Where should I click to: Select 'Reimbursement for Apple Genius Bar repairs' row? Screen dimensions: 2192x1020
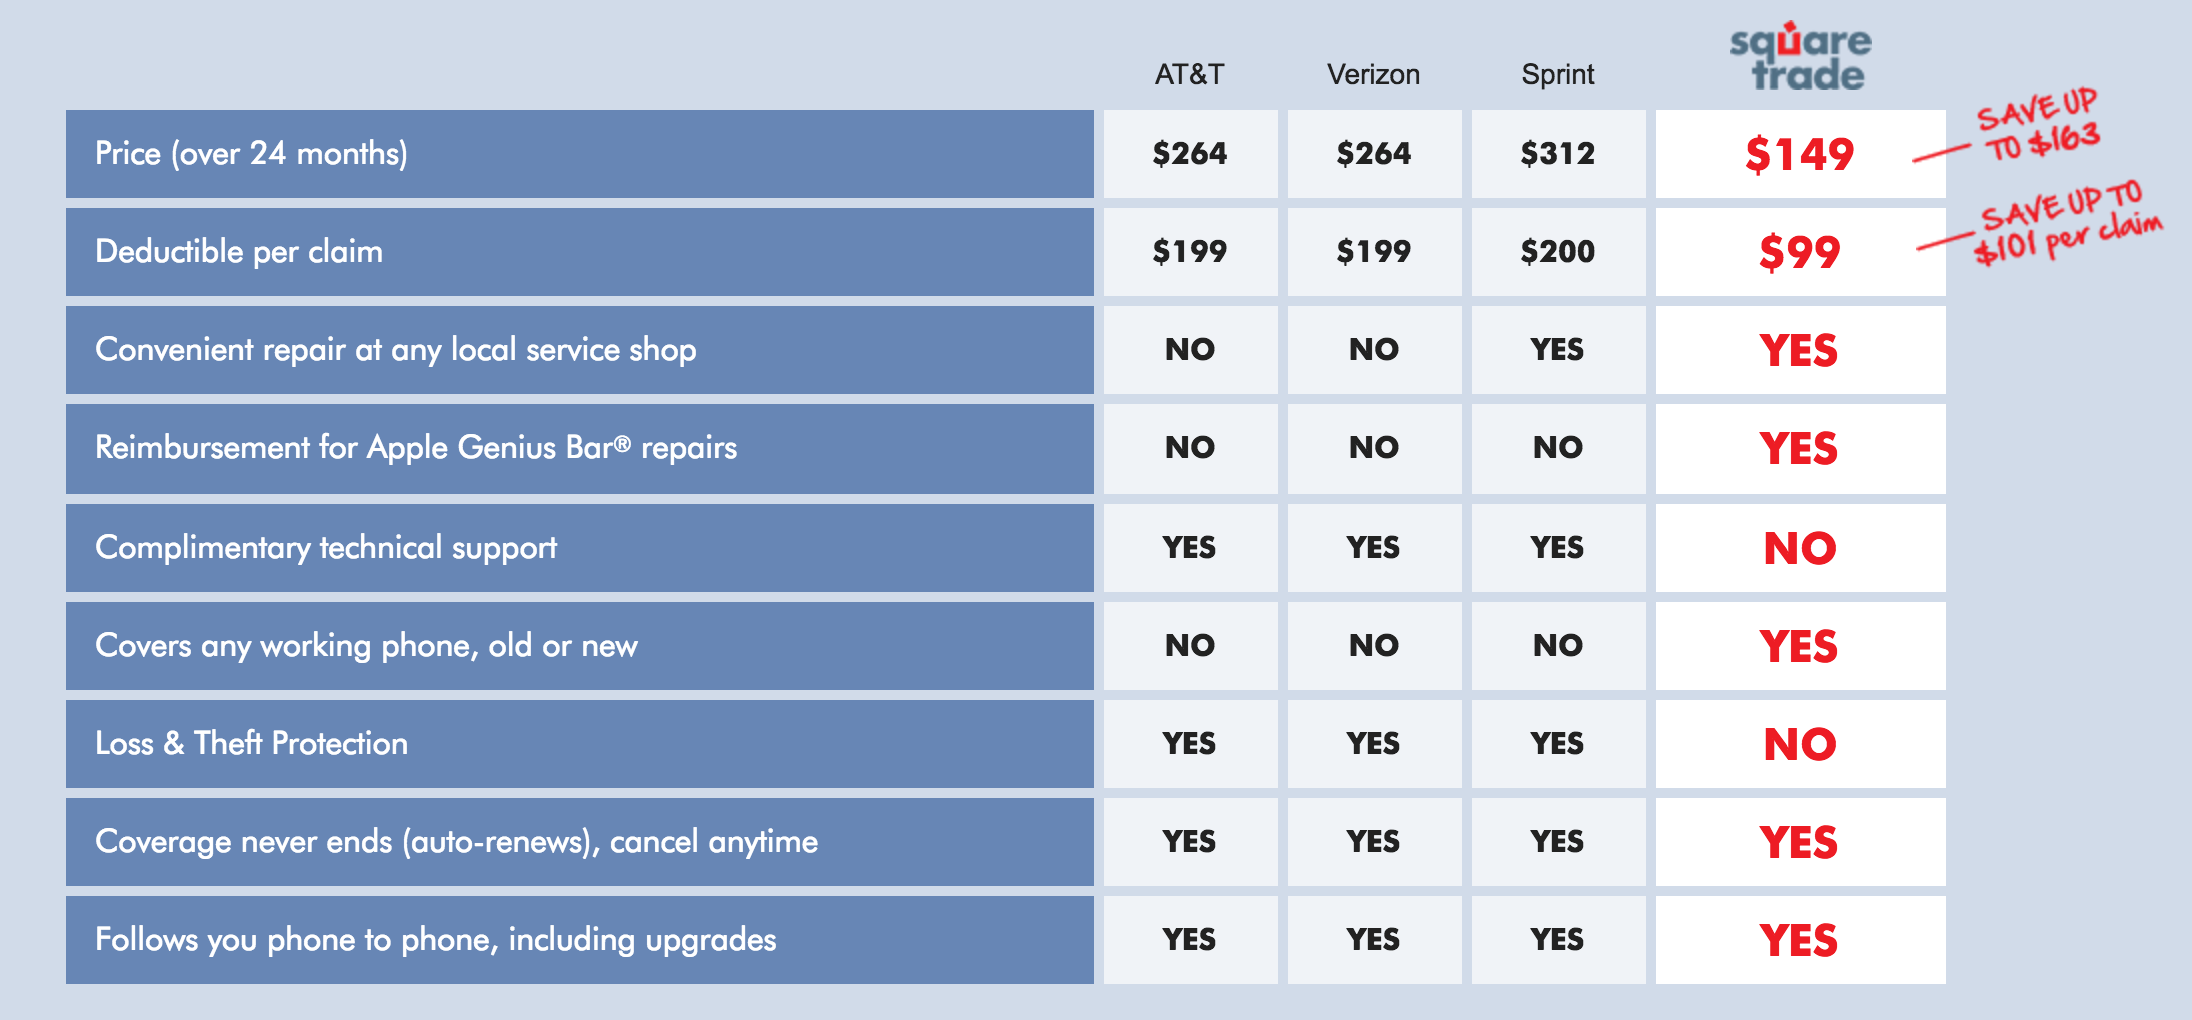pos(416,448)
